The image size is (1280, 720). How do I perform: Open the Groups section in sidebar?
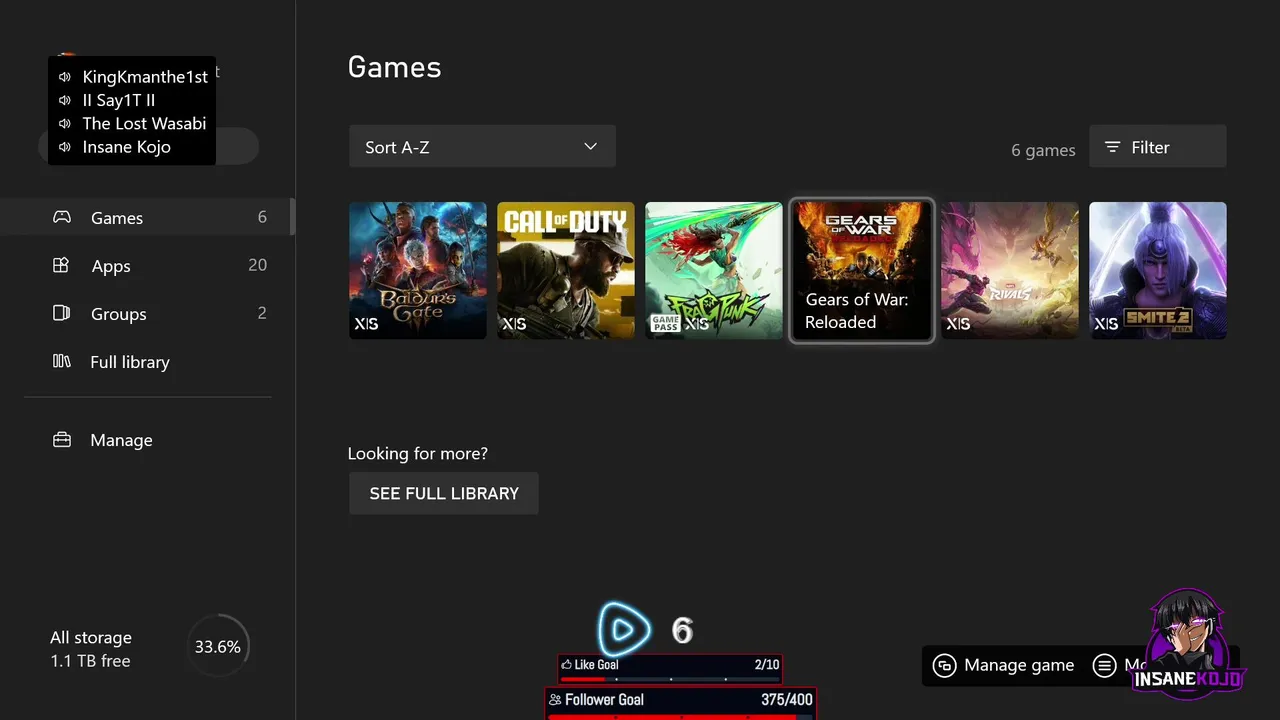coord(147,313)
